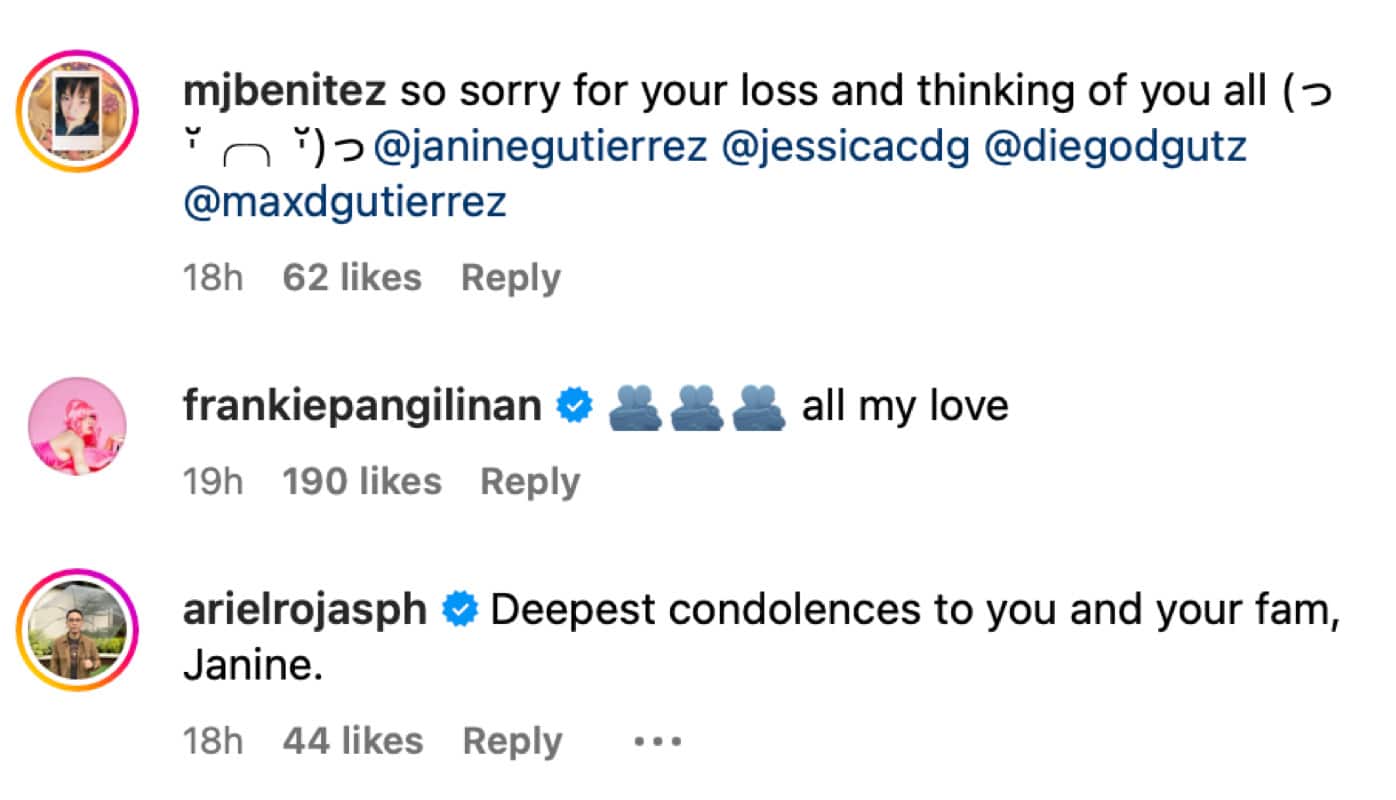Open the mjbenitez username link
The image size is (1396, 800).
tap(284, 93)
